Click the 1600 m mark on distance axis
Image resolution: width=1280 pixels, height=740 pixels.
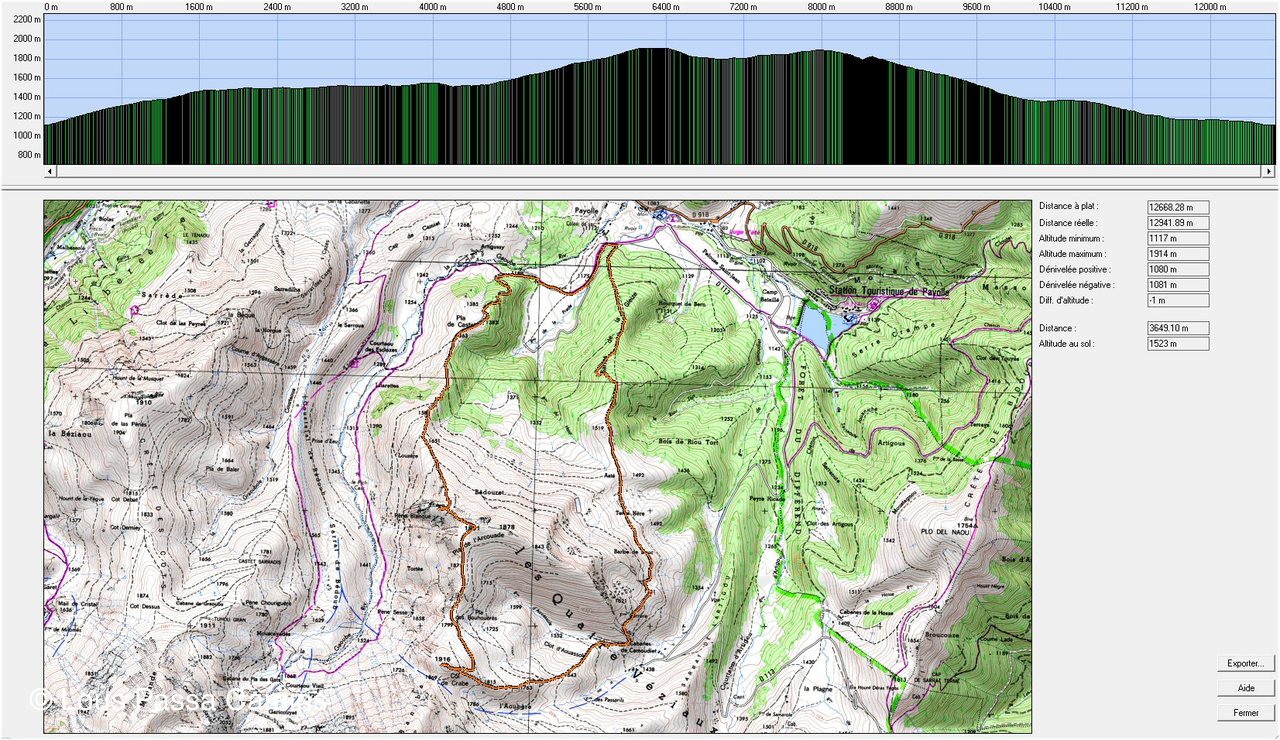point(200,7)
